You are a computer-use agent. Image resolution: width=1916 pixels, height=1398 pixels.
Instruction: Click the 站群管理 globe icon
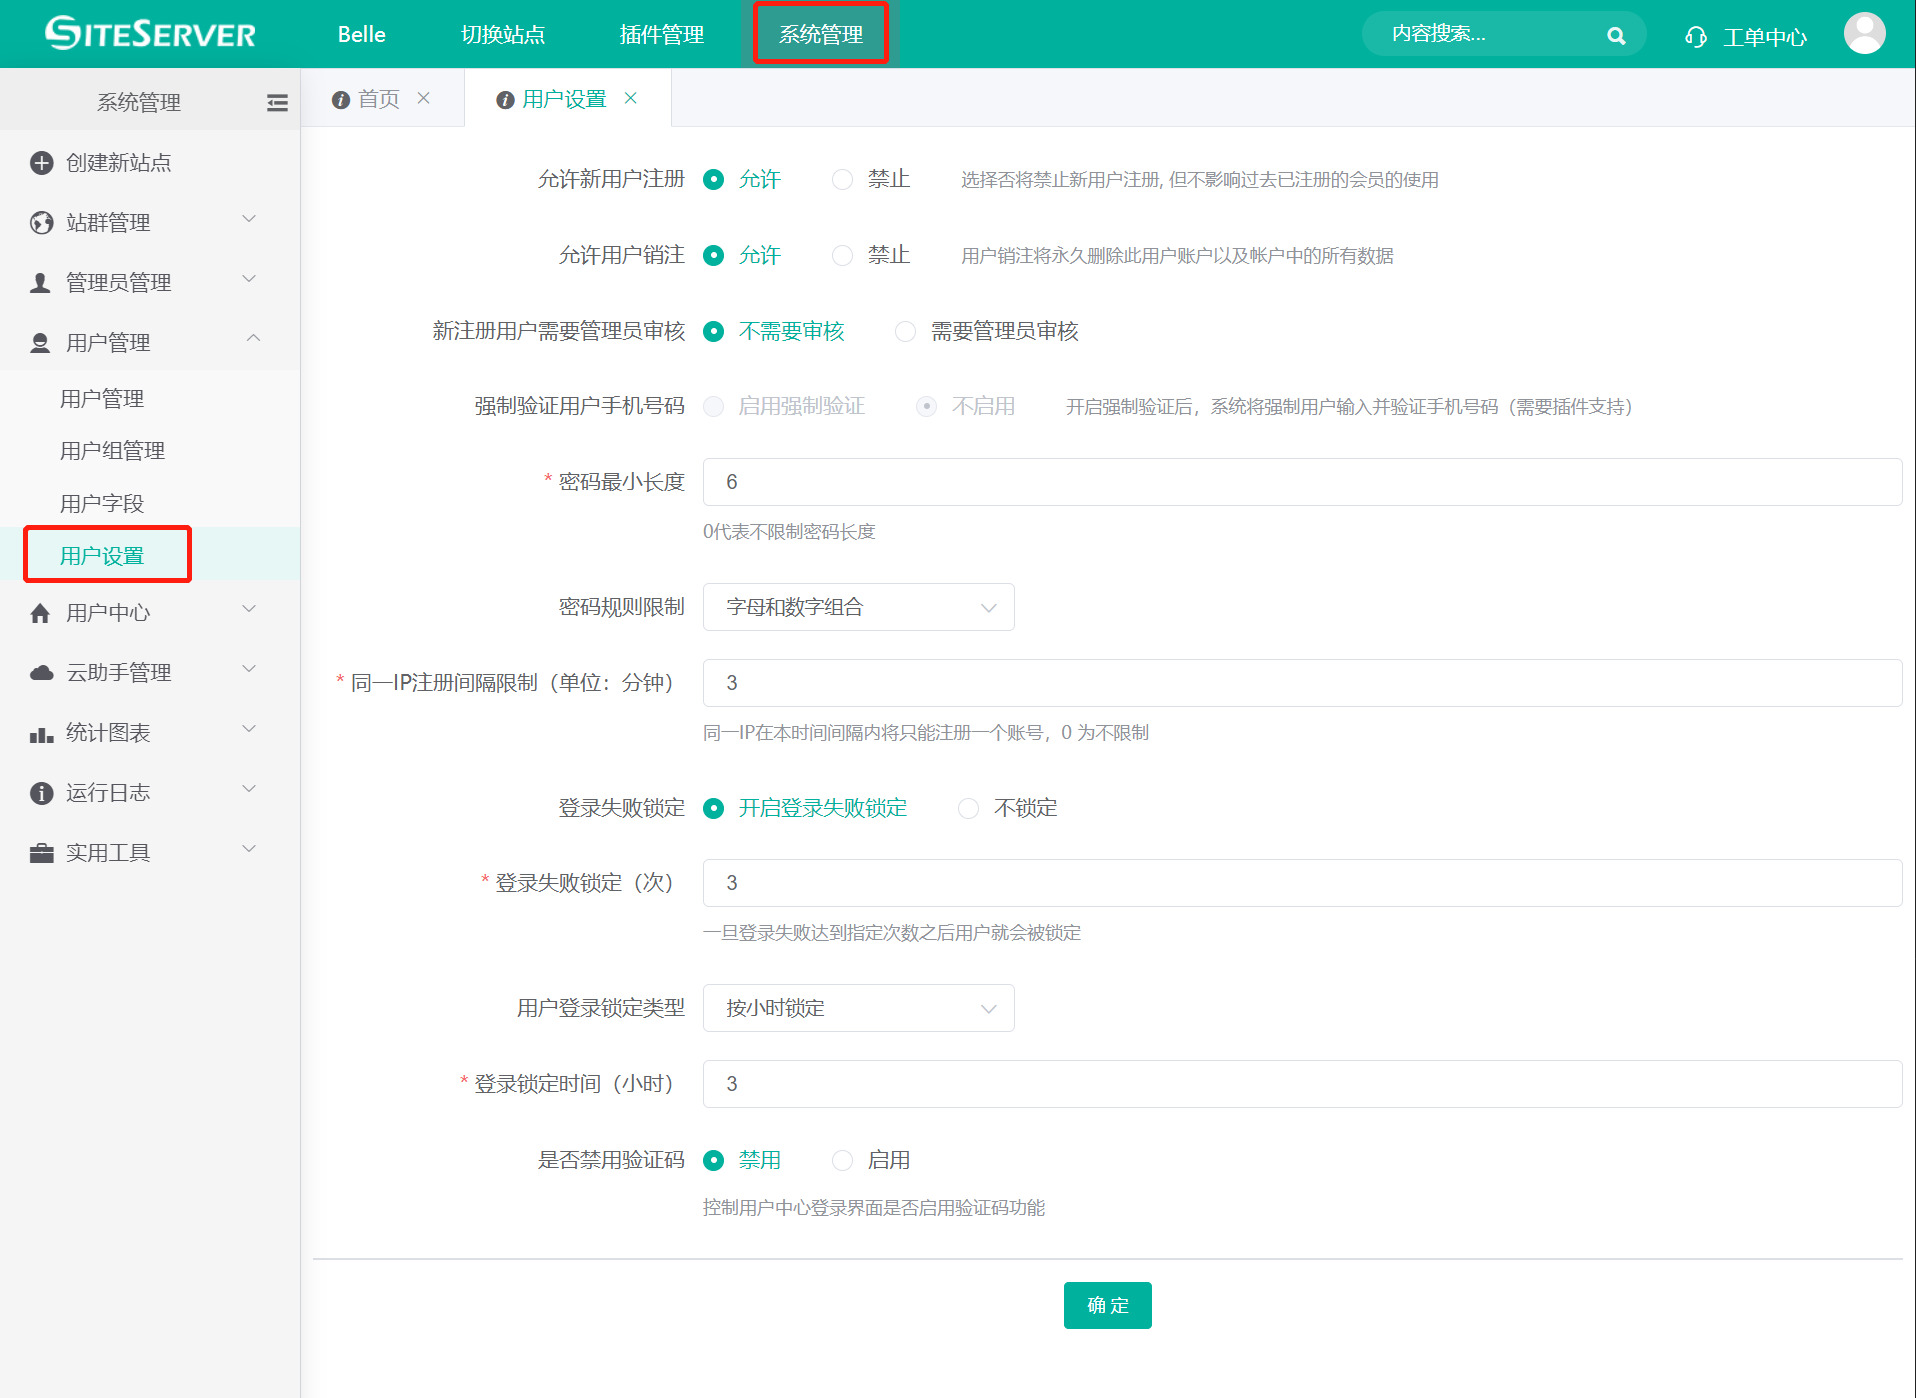click(x=41, y=222)
